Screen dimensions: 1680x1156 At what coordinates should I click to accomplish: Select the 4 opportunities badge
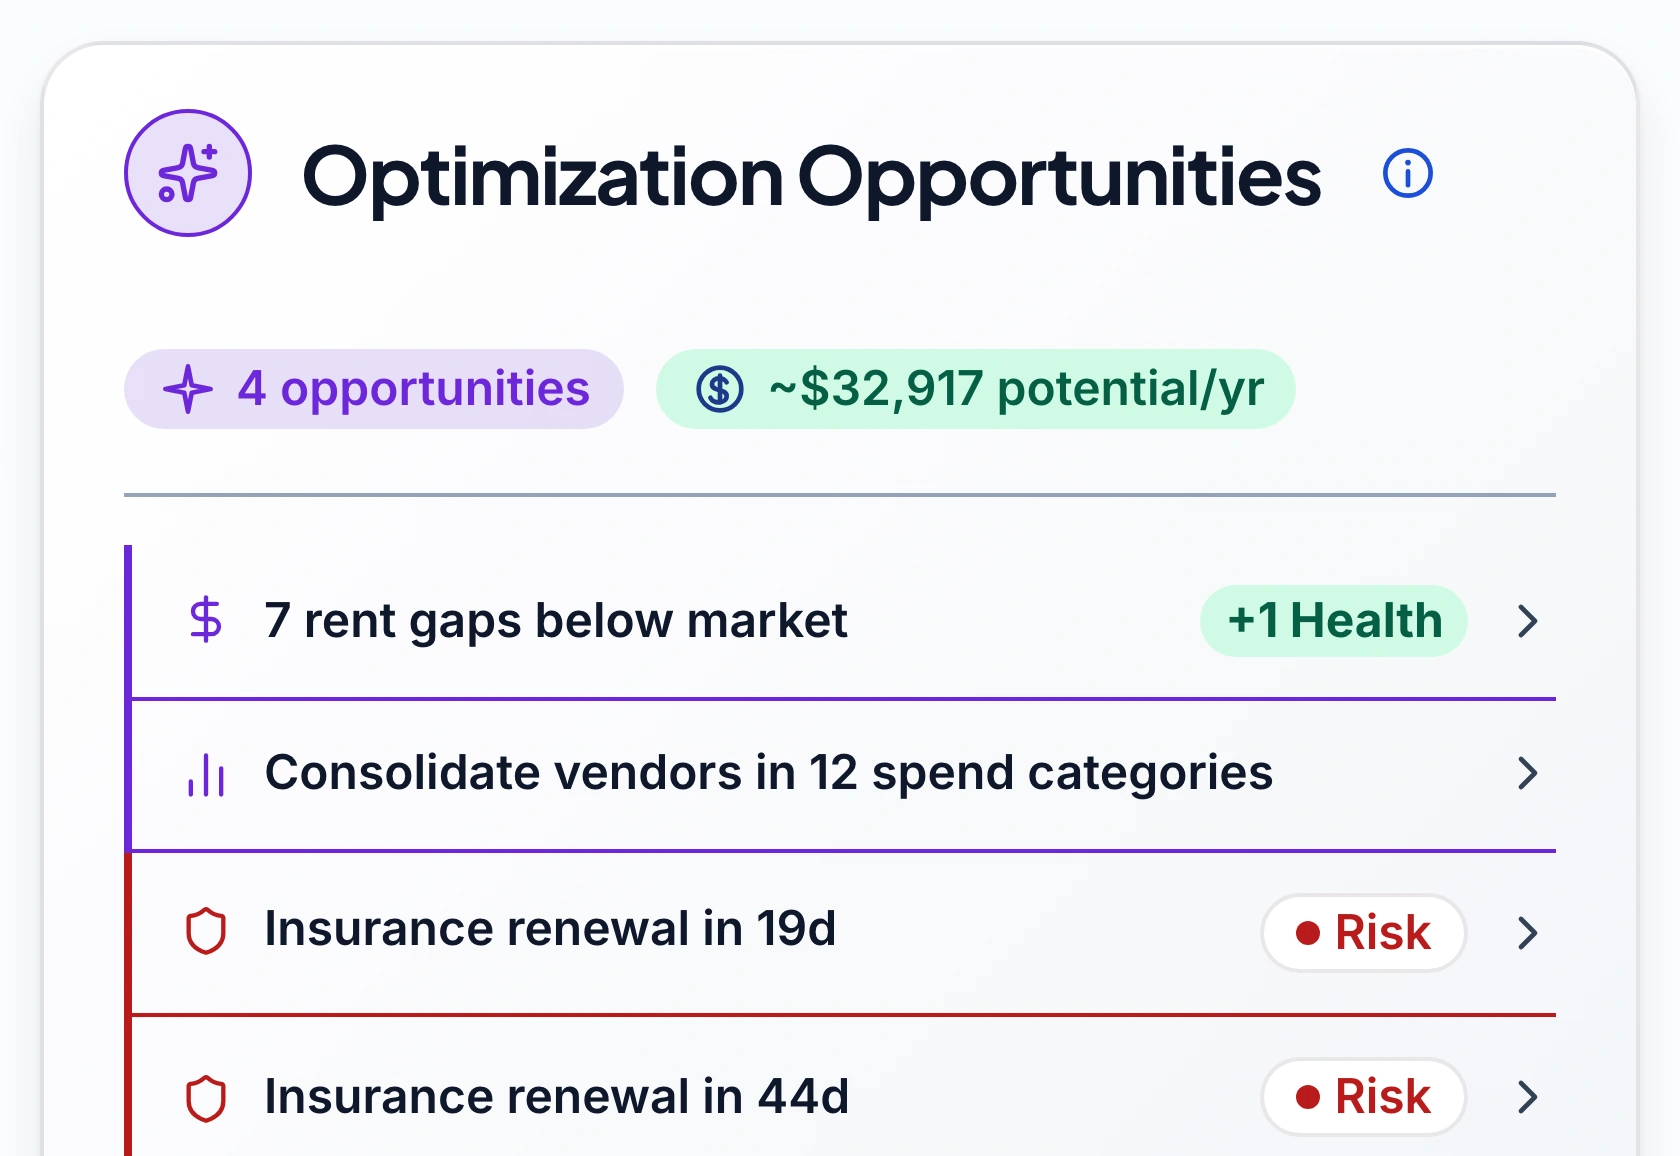374,389
